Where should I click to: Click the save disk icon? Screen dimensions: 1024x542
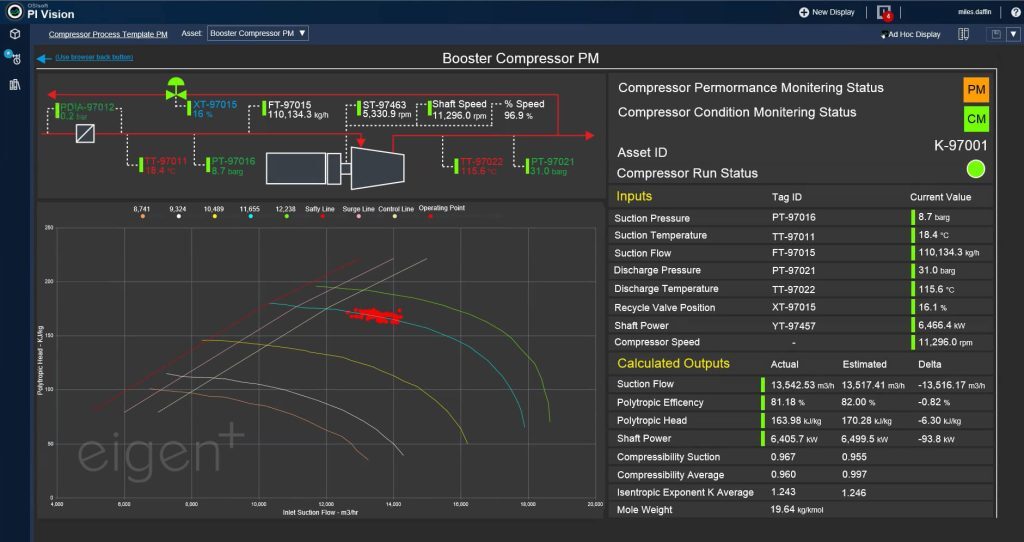point(996,34)
